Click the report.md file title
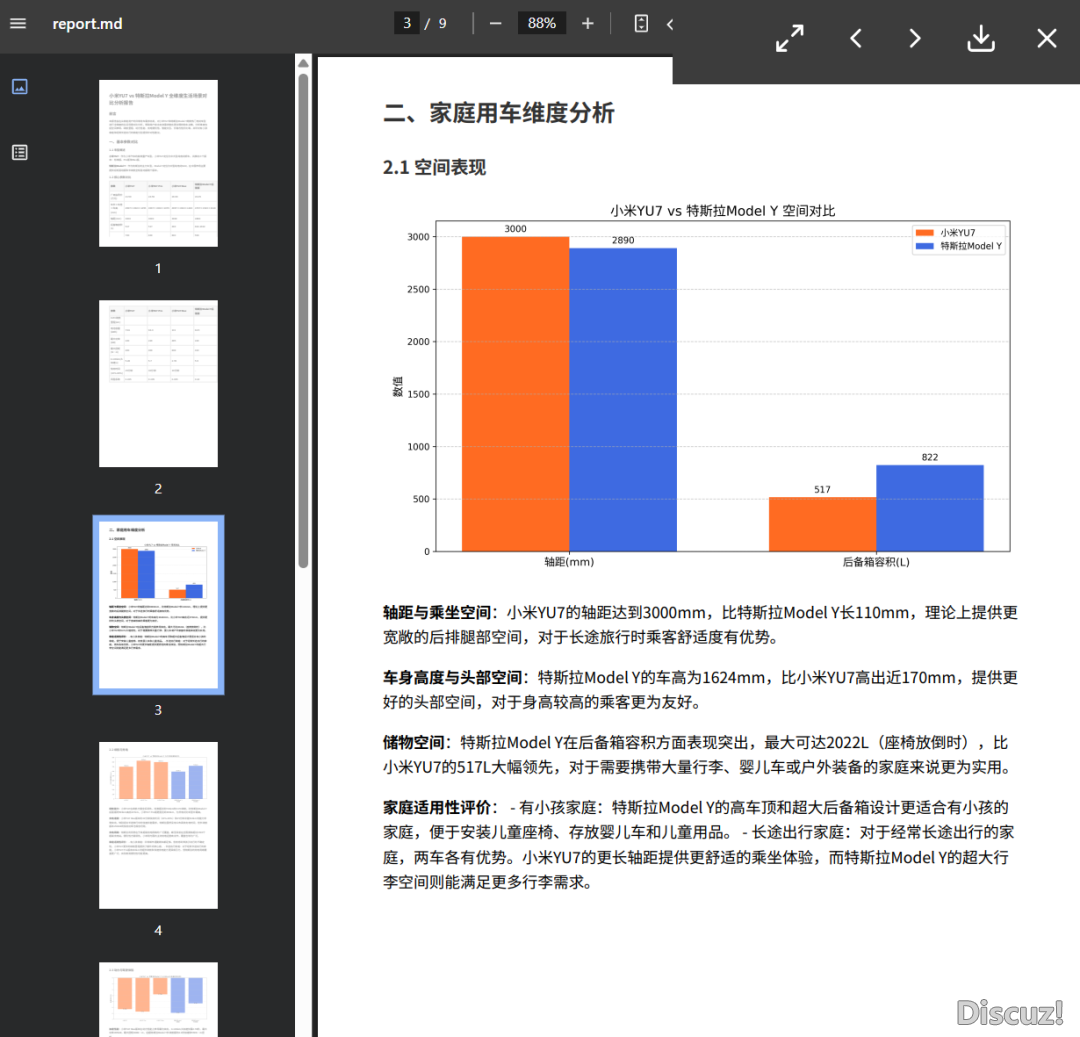1080x1037 pixels. tap(88, 23)
